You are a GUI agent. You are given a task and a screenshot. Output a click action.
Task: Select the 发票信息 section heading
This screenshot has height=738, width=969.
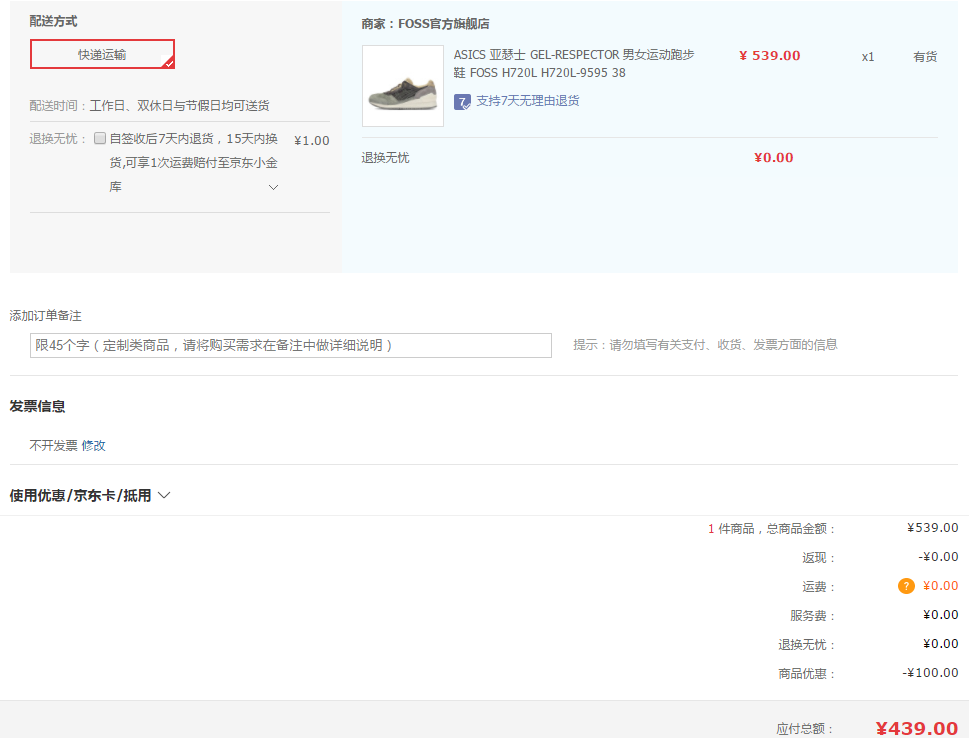37,406
